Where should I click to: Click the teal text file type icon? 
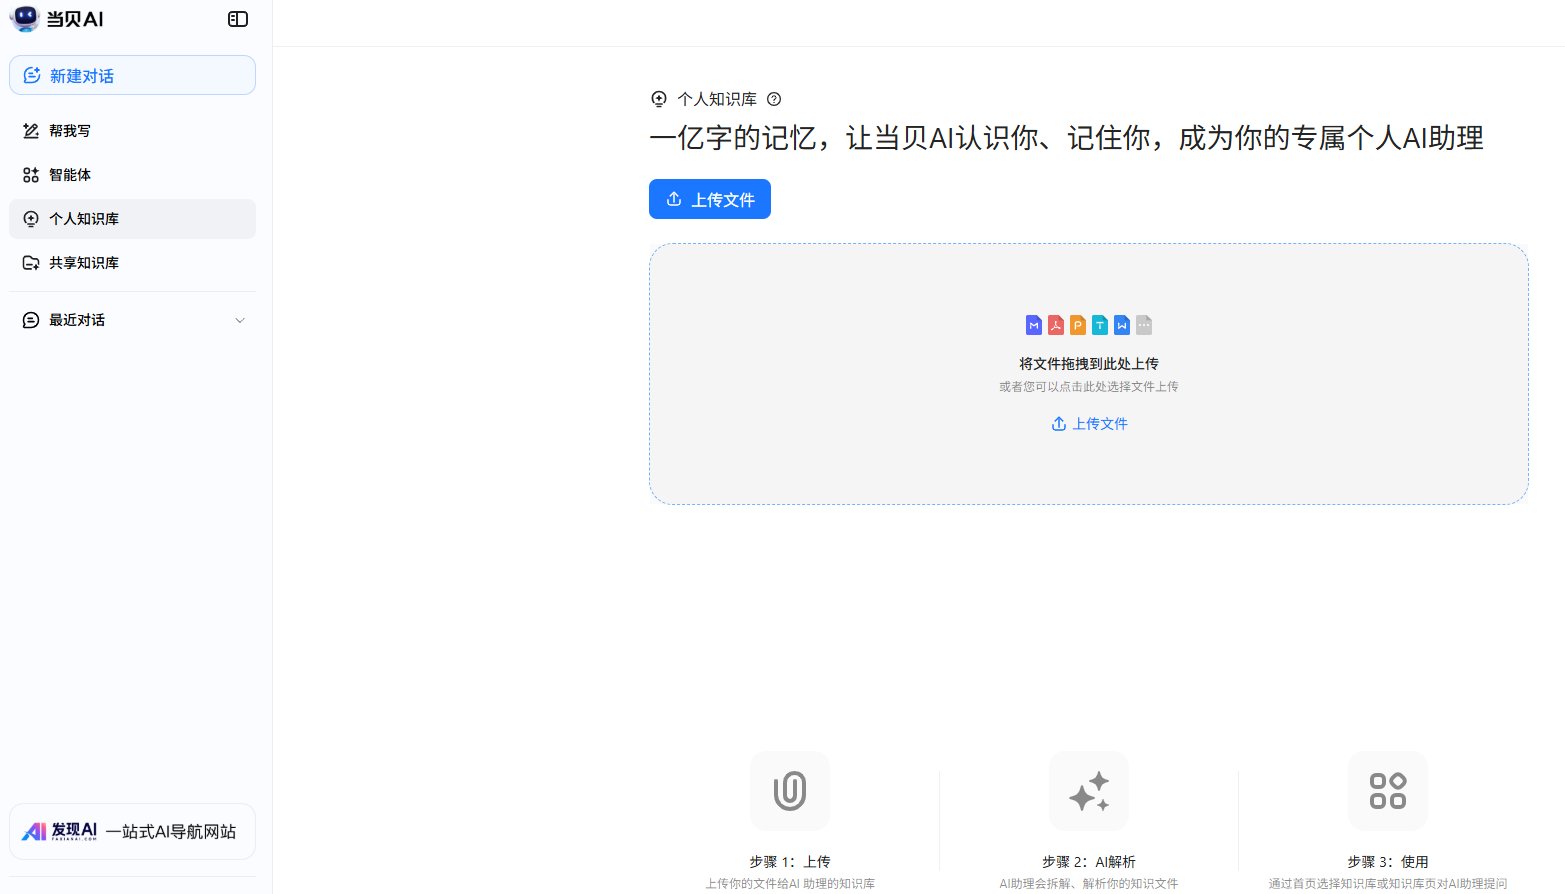point(1100,325)
